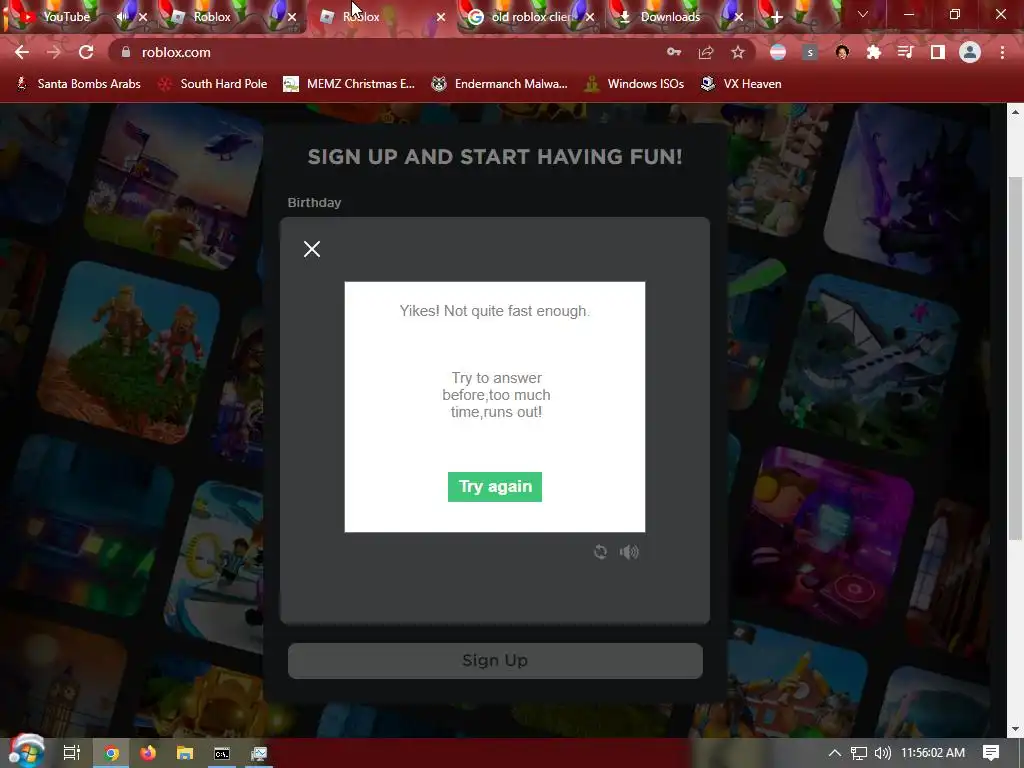The width and height of the screenshot is (1024, 768).
Task: Open the notification center icon
Action: (x=991, y=753)
